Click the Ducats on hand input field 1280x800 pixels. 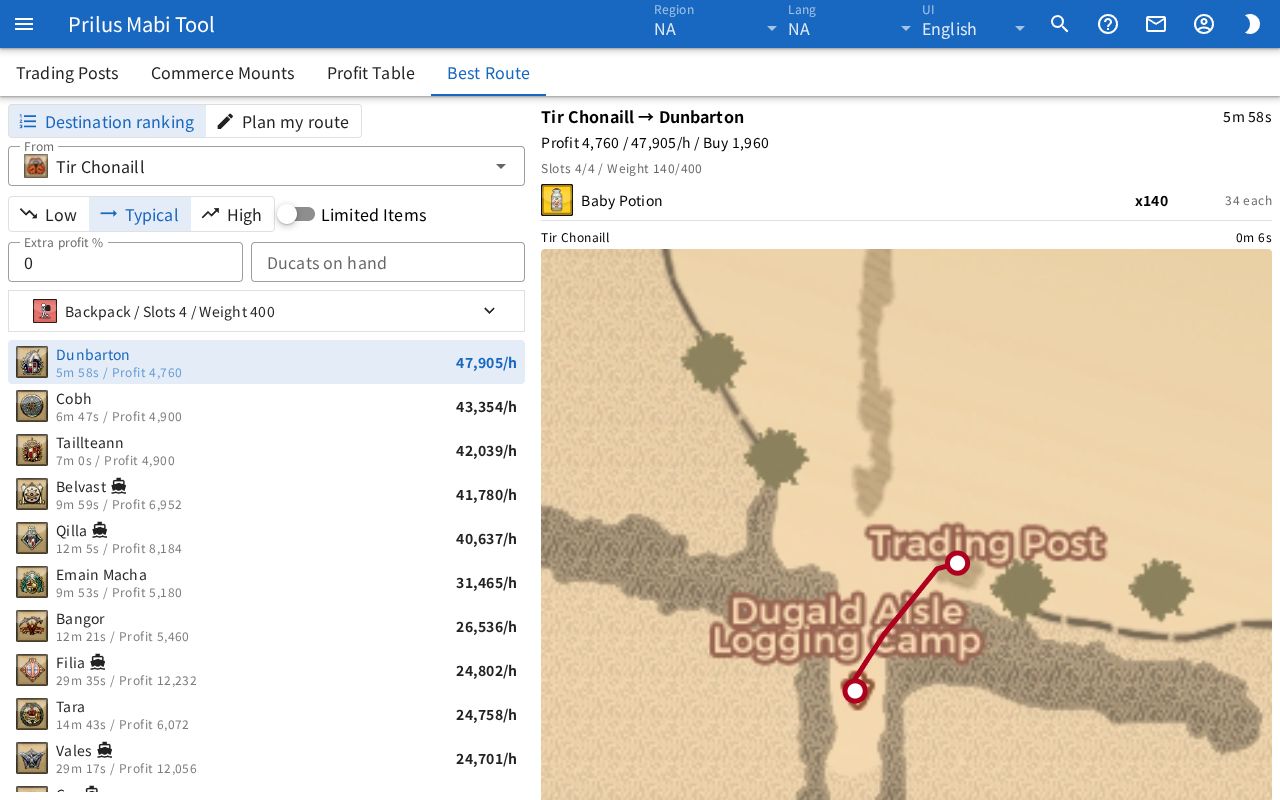click(x=388, y=262)
